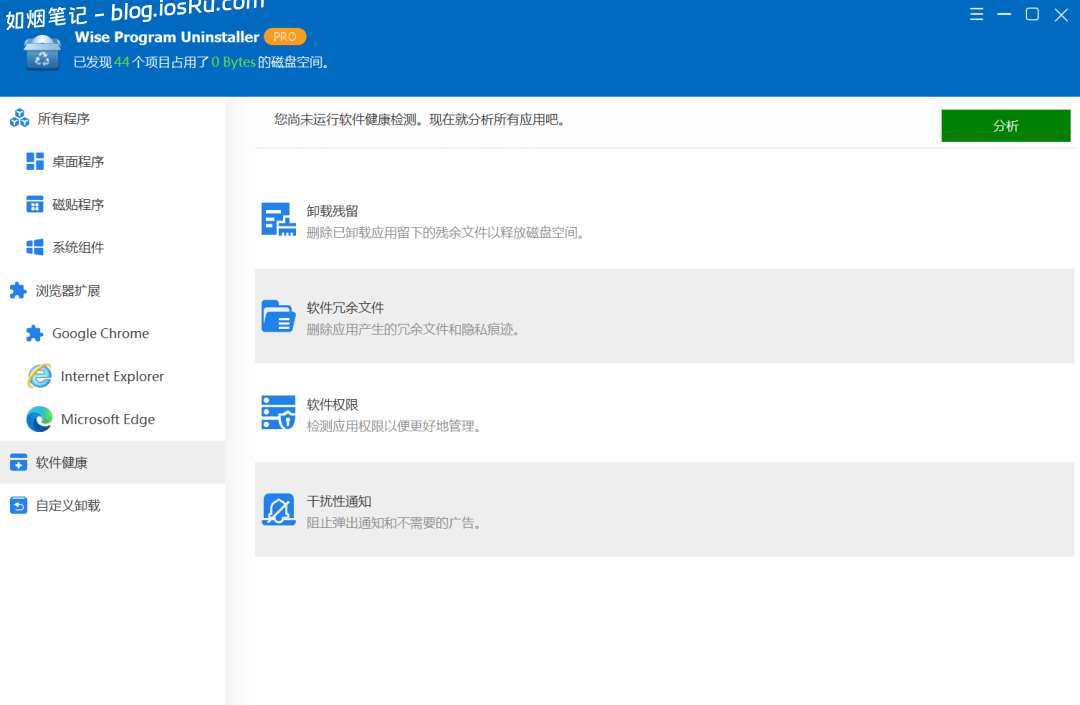Click the 卸载残留 leftover cleanup icon

(277, 219)
